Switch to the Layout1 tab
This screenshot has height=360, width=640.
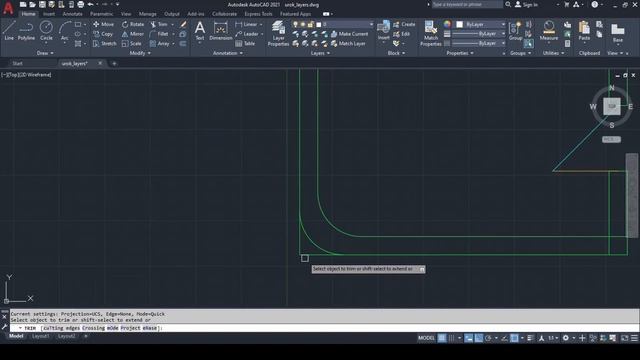point(40,336)
